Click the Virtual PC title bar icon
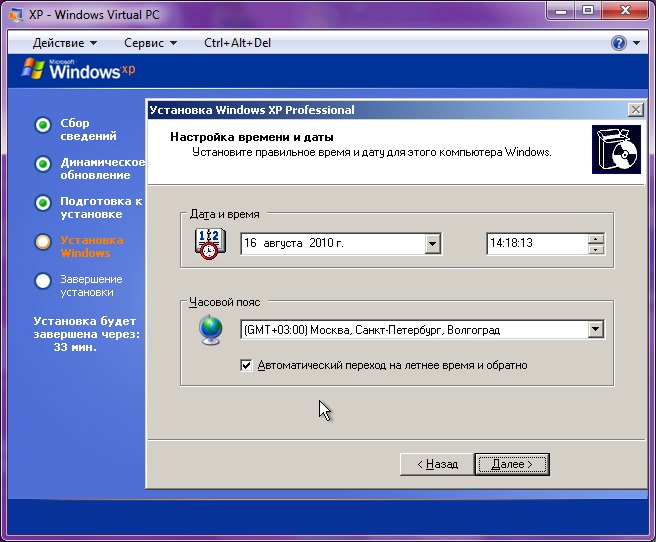The width and height of the screenshot is (656, 542). click(x=16, y=15)
